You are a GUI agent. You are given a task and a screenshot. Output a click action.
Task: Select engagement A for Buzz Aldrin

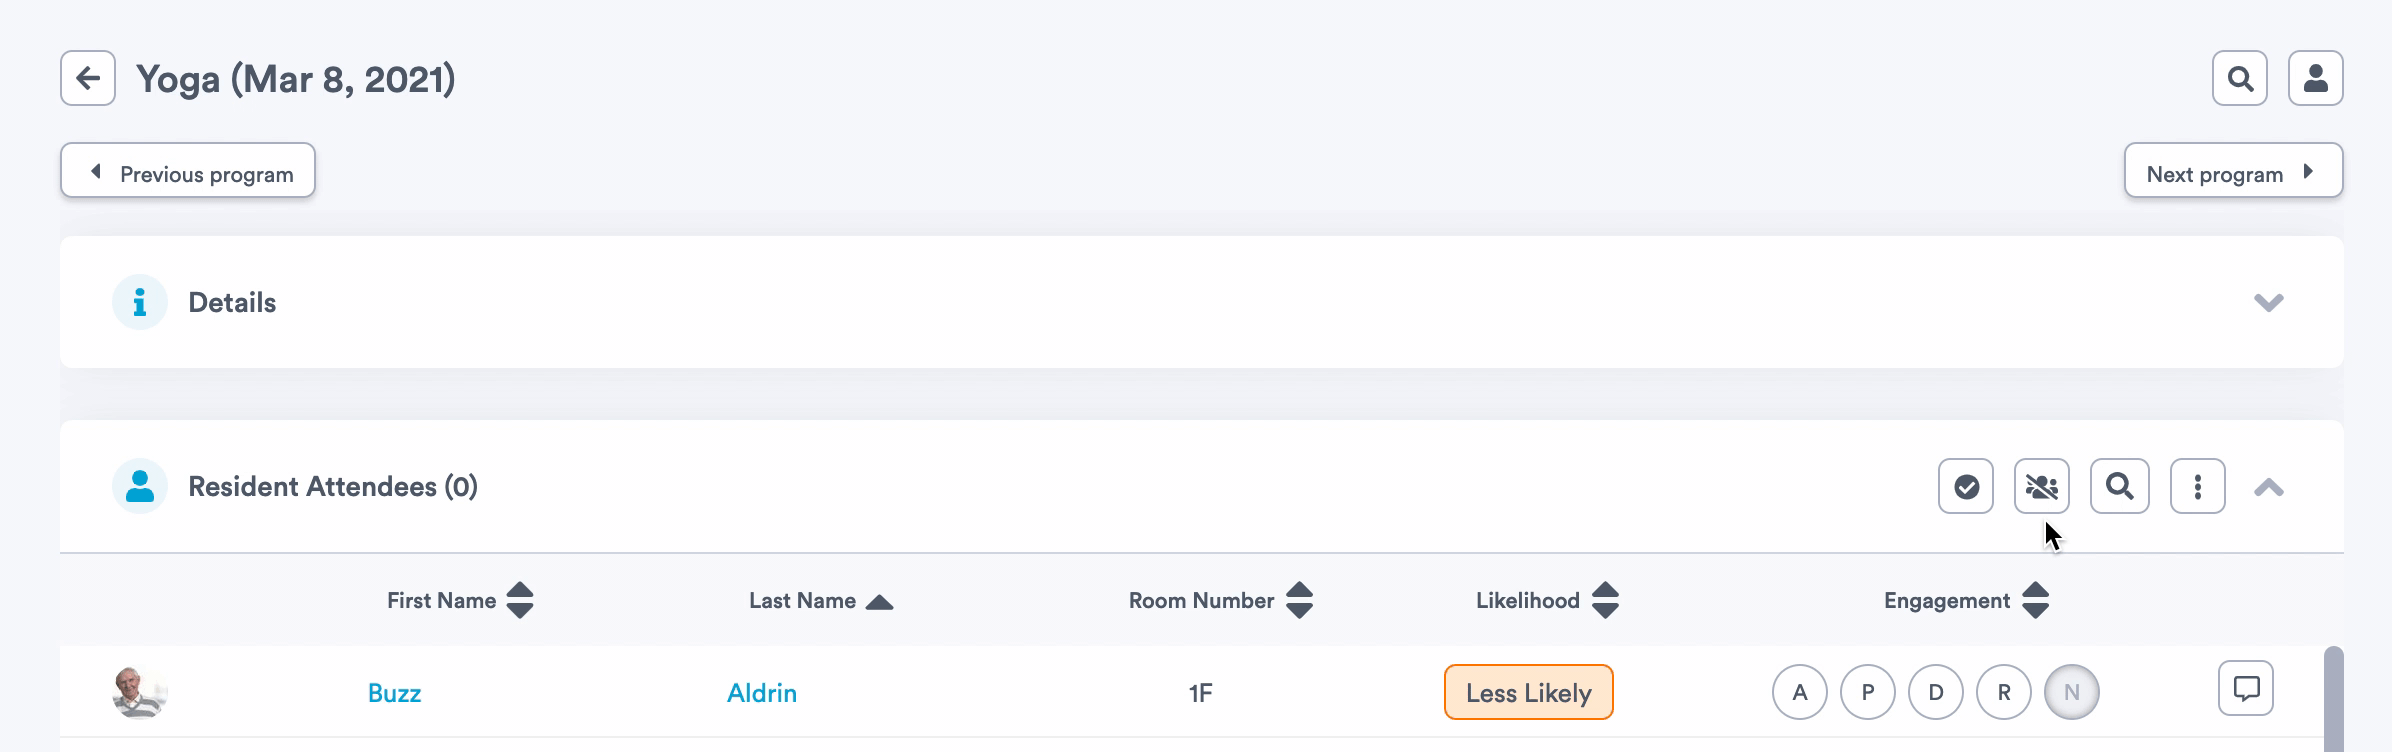[x=1799, y=692]
